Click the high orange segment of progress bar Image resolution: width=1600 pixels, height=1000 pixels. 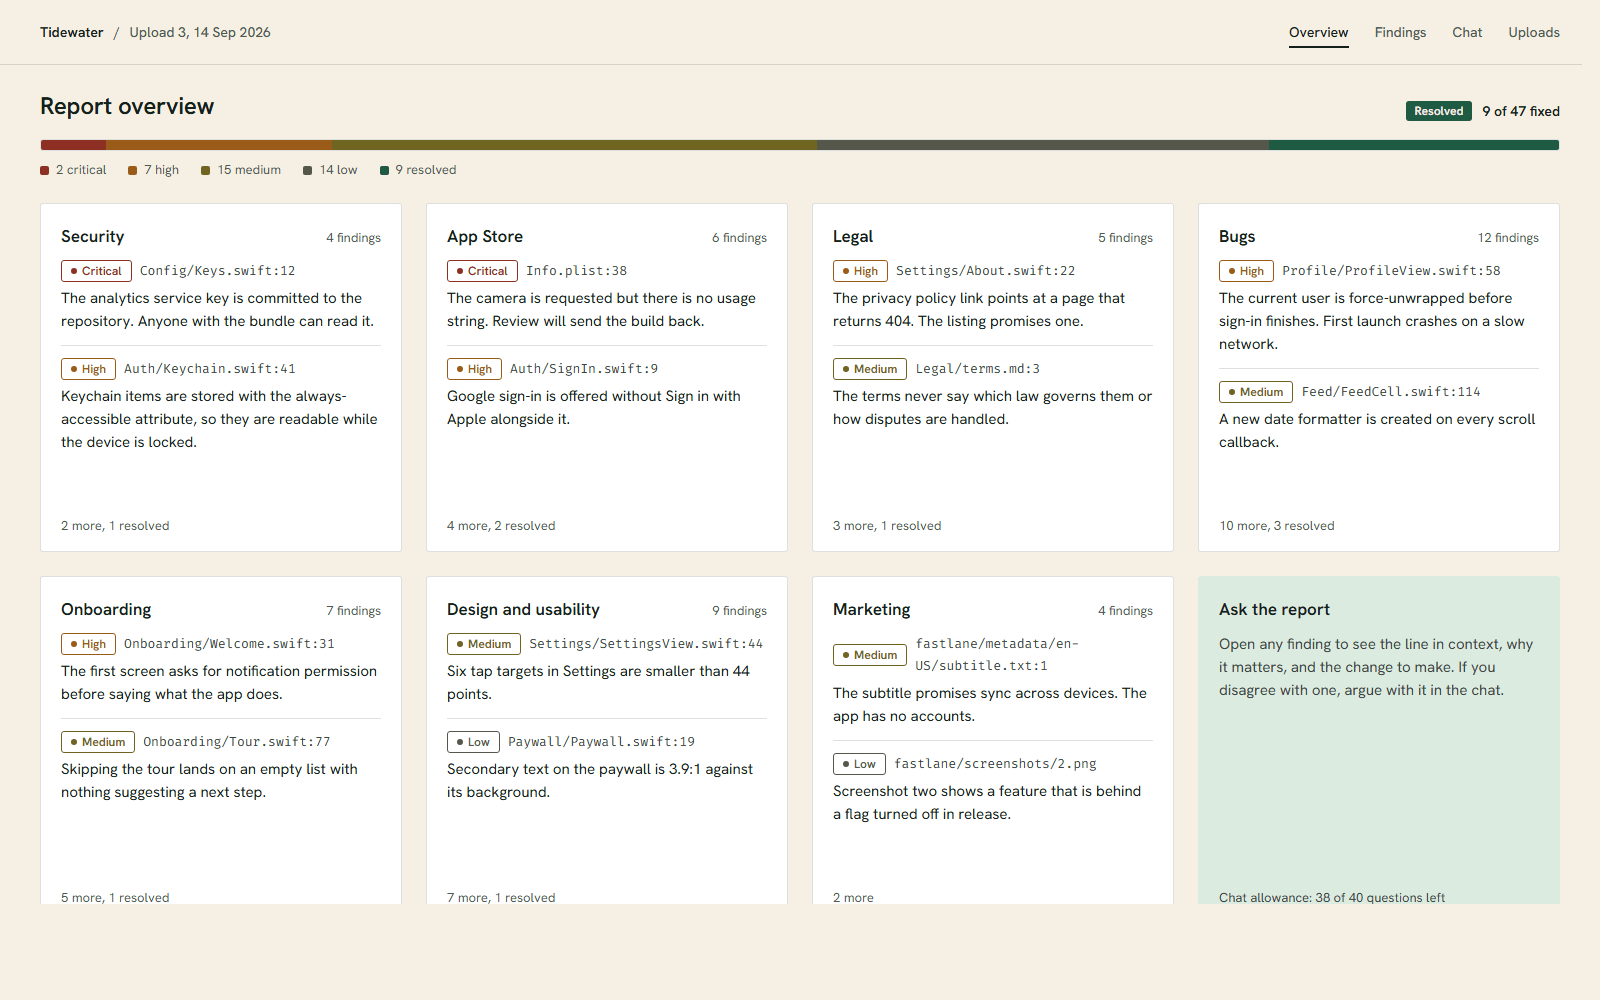tap(219, 145)
